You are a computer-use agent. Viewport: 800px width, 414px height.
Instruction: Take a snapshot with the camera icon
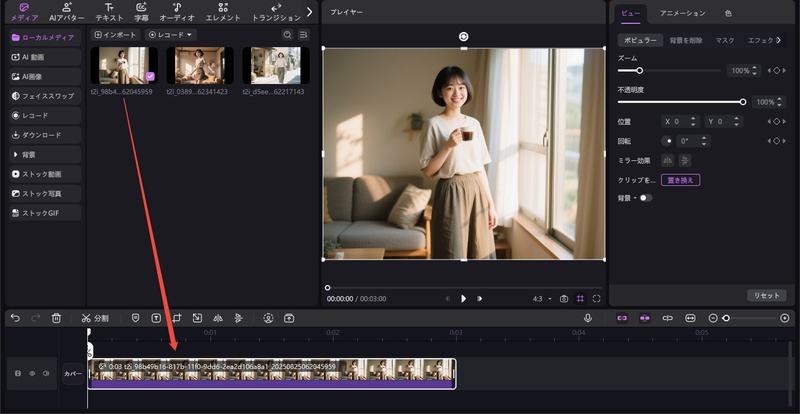tap(564, 299)
